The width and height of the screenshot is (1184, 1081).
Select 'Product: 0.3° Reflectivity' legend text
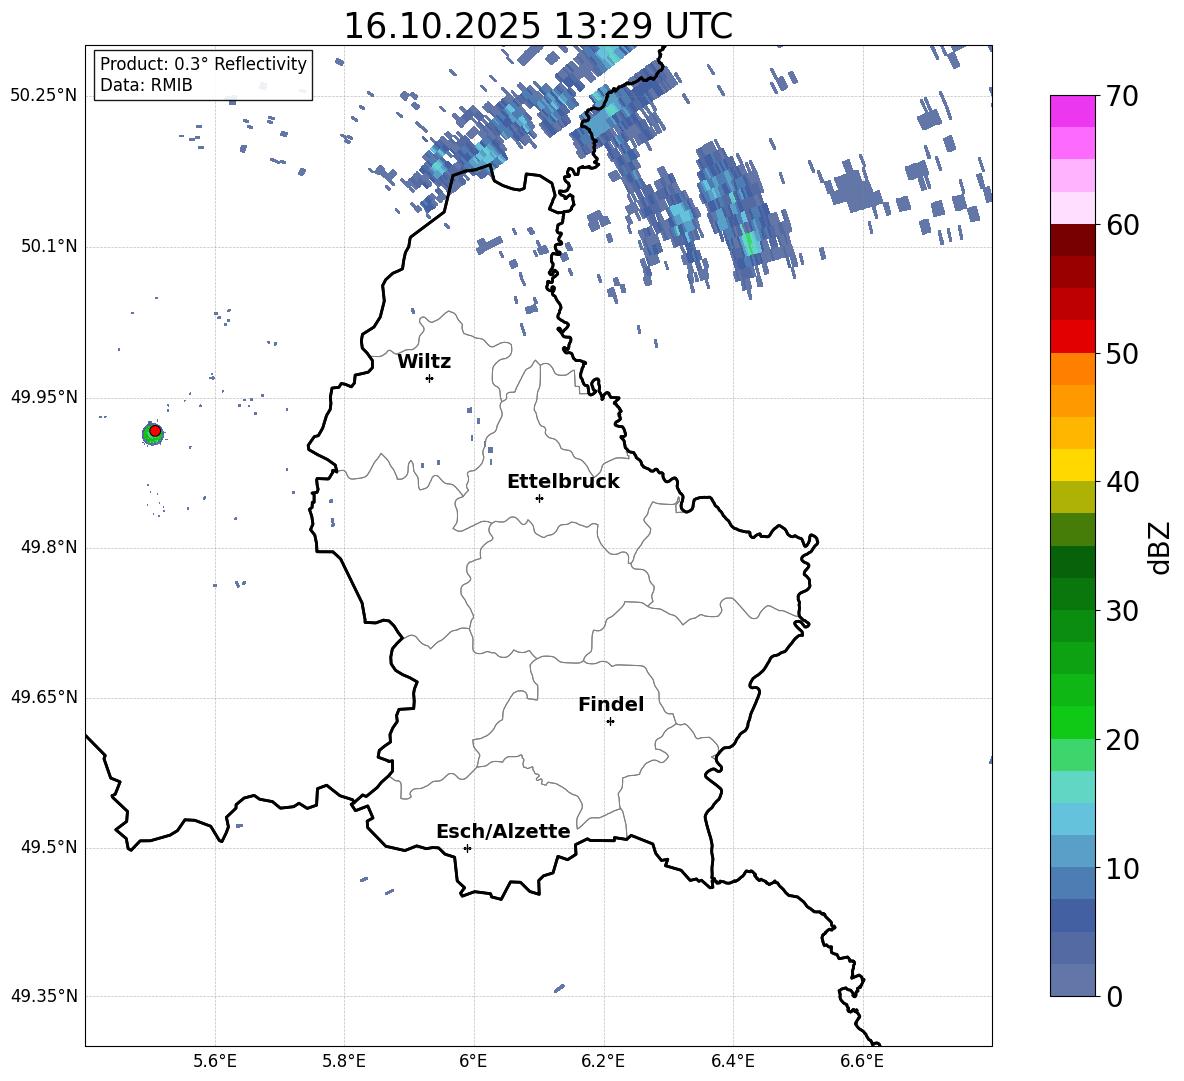point(203,64)
